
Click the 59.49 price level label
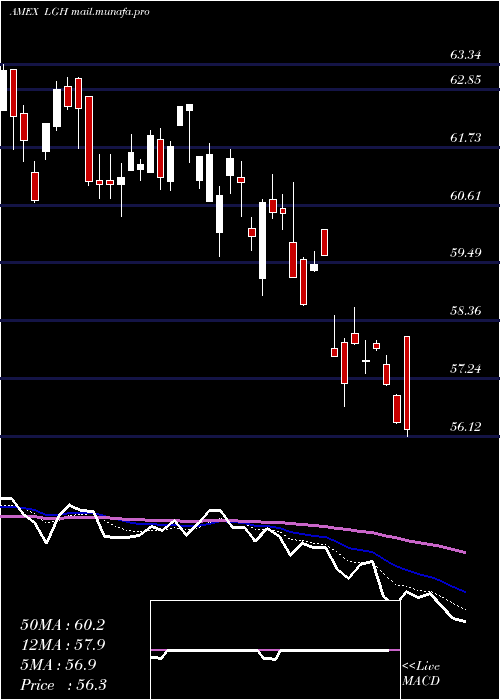pos(466,253)
